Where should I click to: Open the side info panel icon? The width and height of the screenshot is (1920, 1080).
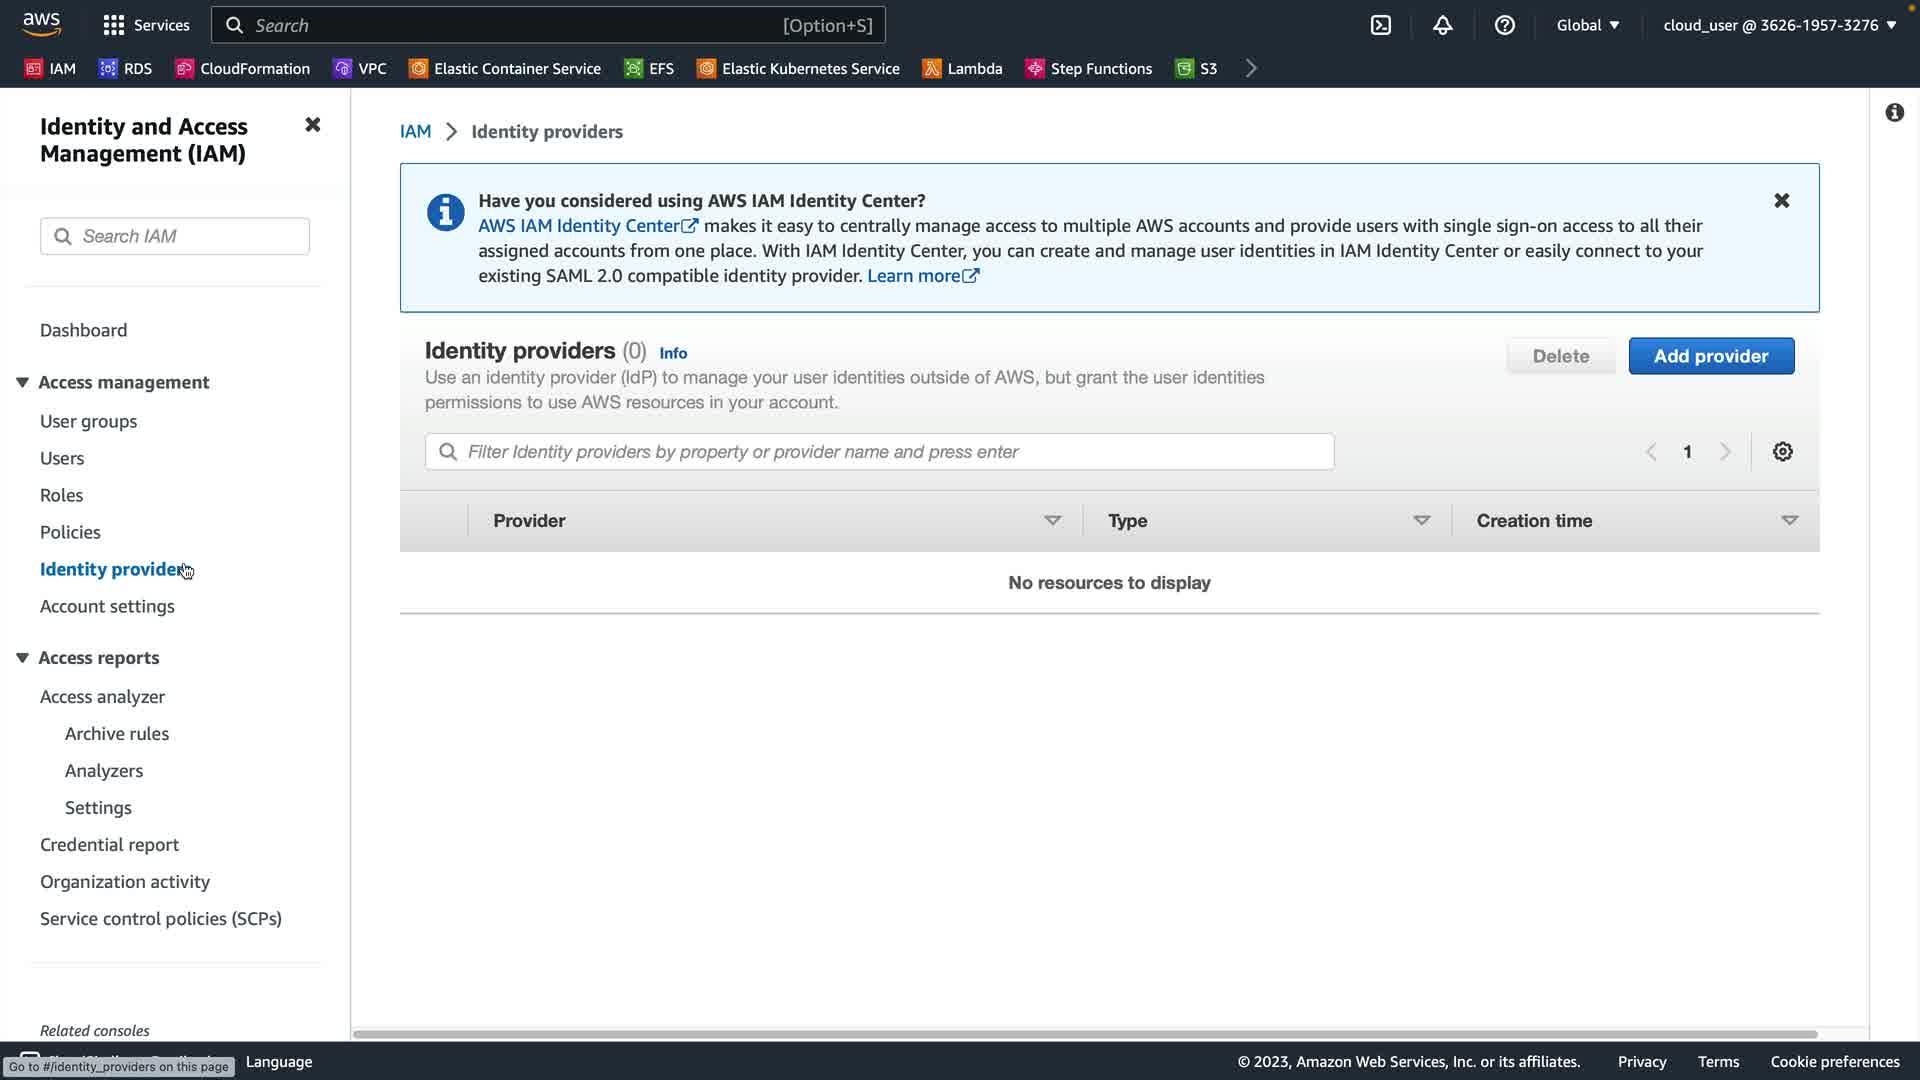1894,113
